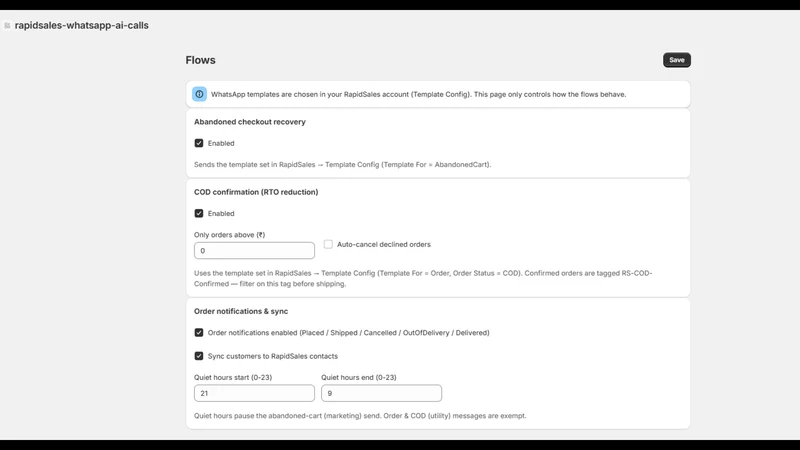Click the rapidsales app icon beside title

[x=7, y=25]
